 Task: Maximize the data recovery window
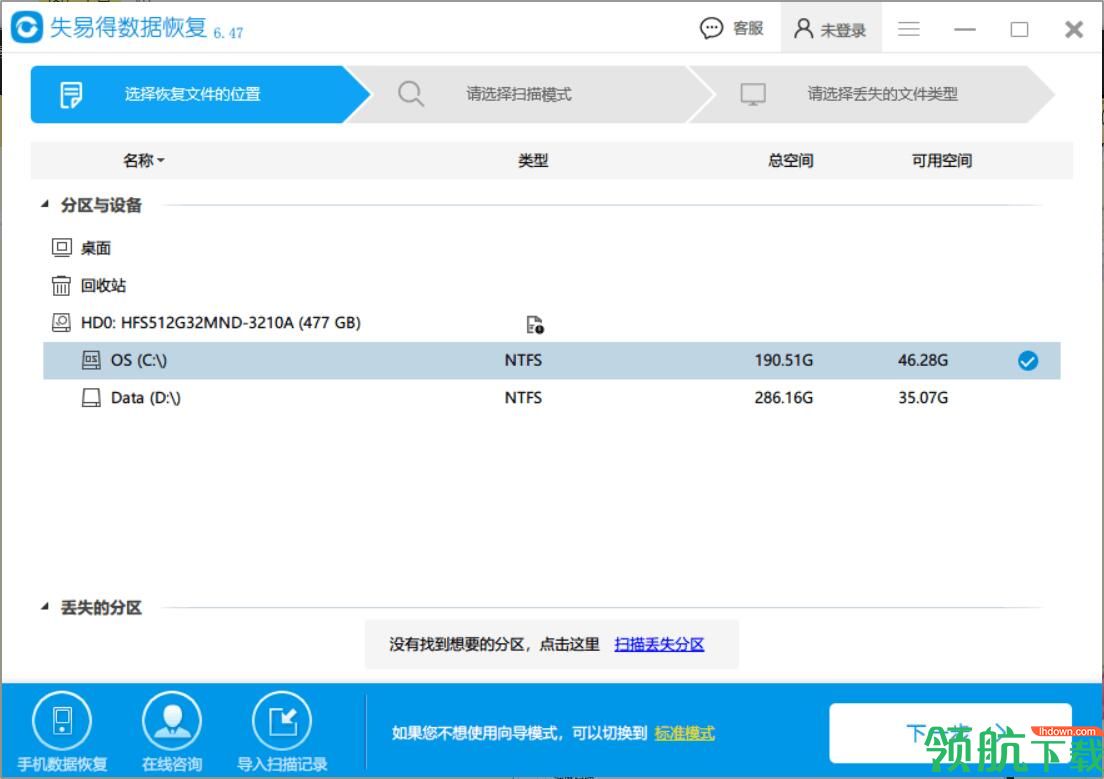1019,30
